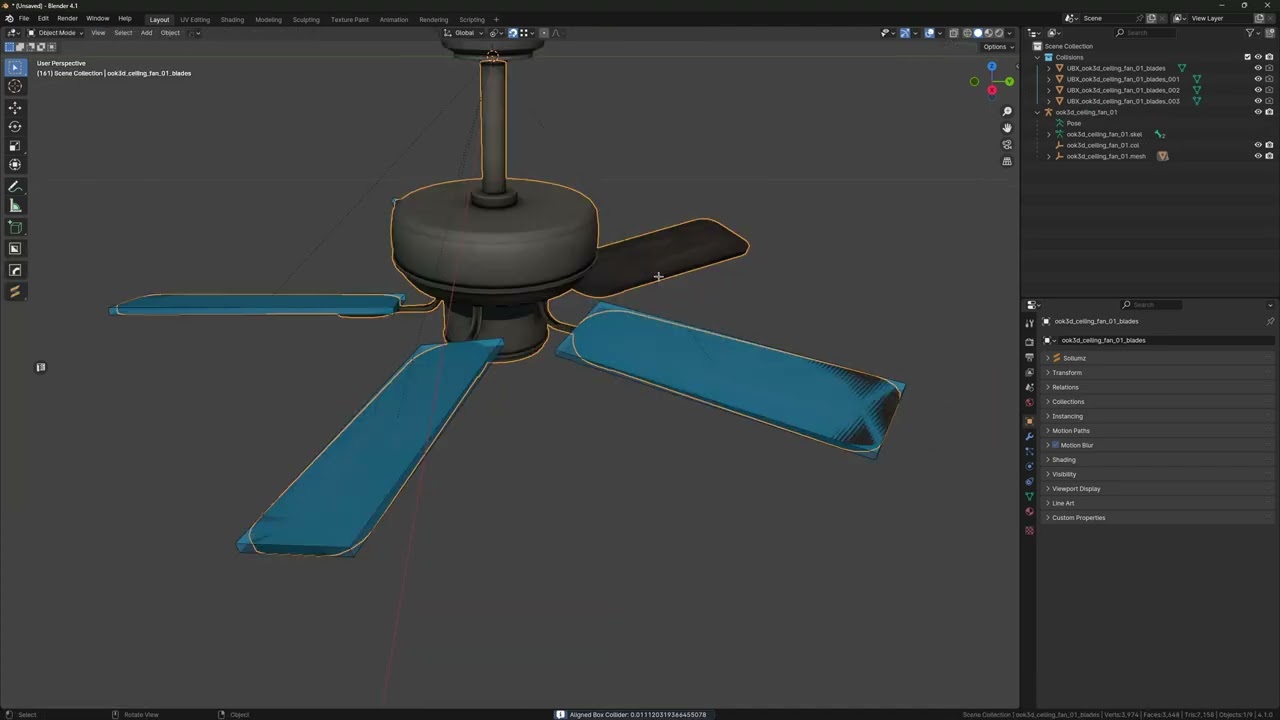The width and height of the screenshot is (1280, 720).
Task: Toggle X-ray mode in viewport header
Action: (x=954, y=33)
